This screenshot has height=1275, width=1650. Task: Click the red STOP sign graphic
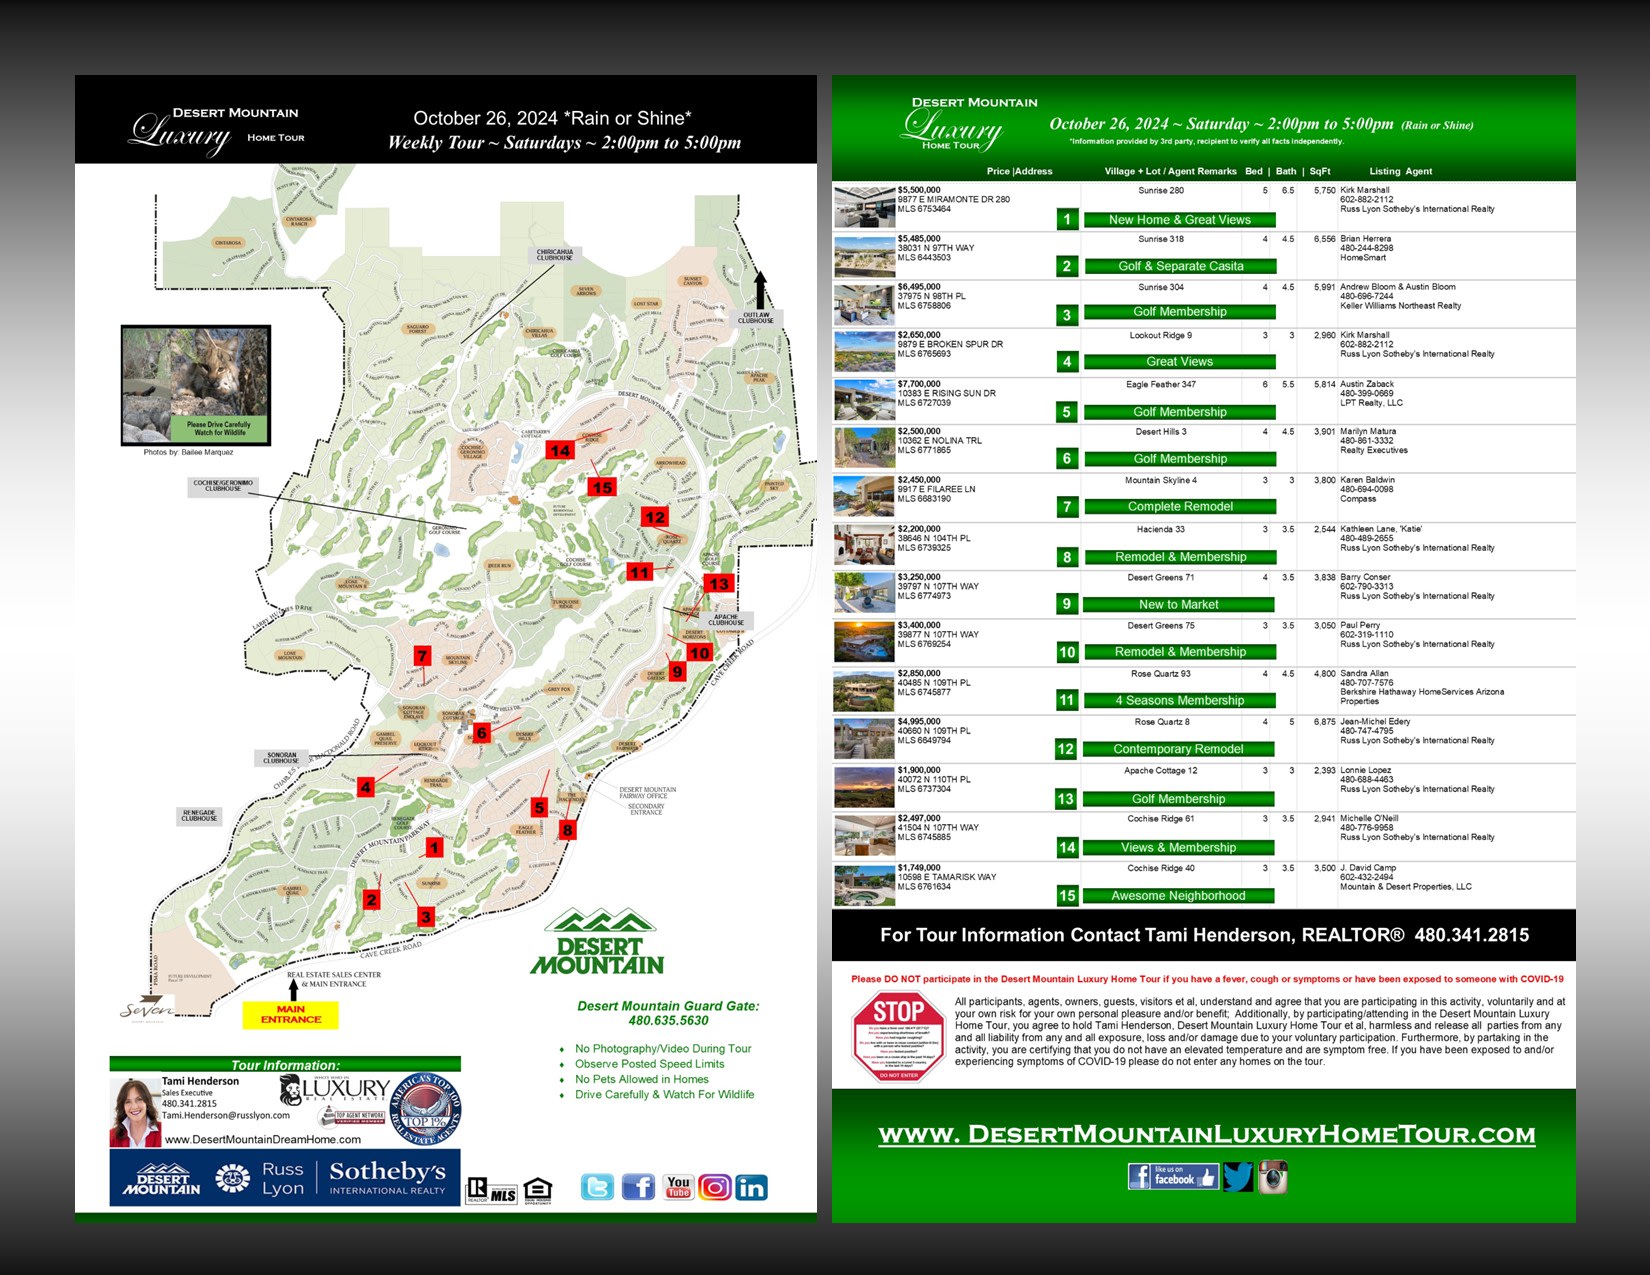898,1037
